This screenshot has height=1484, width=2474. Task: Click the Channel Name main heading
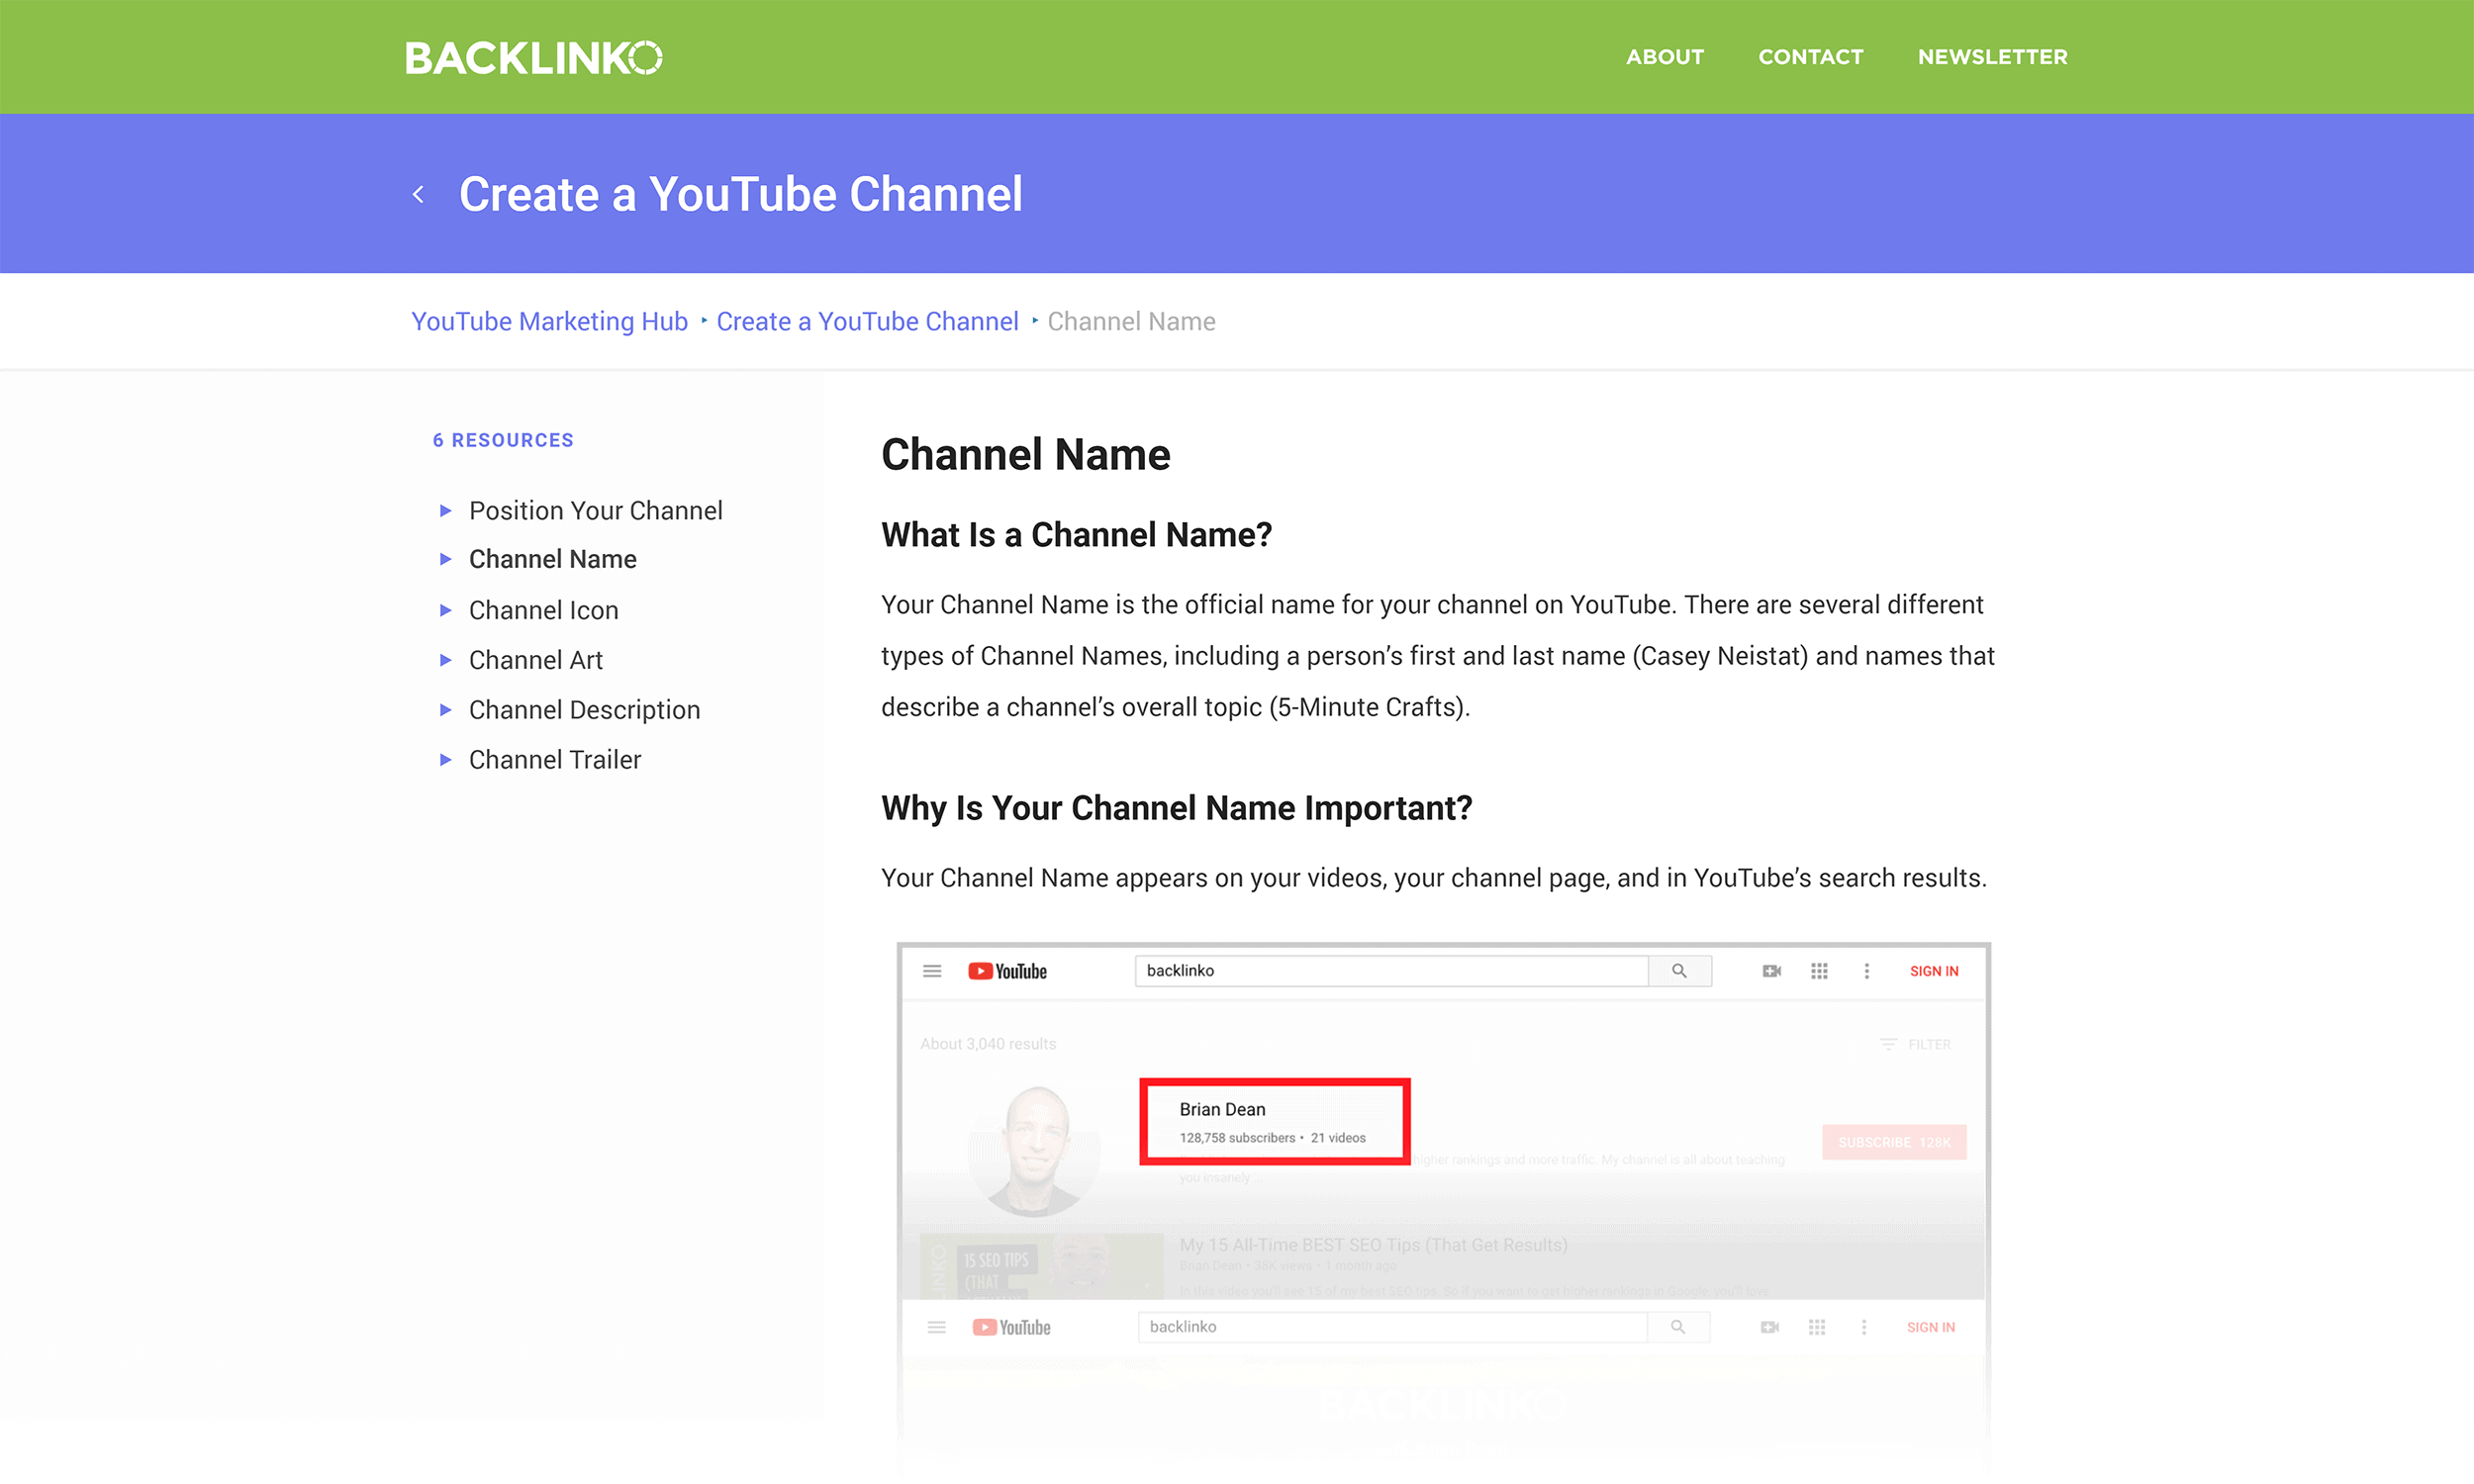(1025, 454)
